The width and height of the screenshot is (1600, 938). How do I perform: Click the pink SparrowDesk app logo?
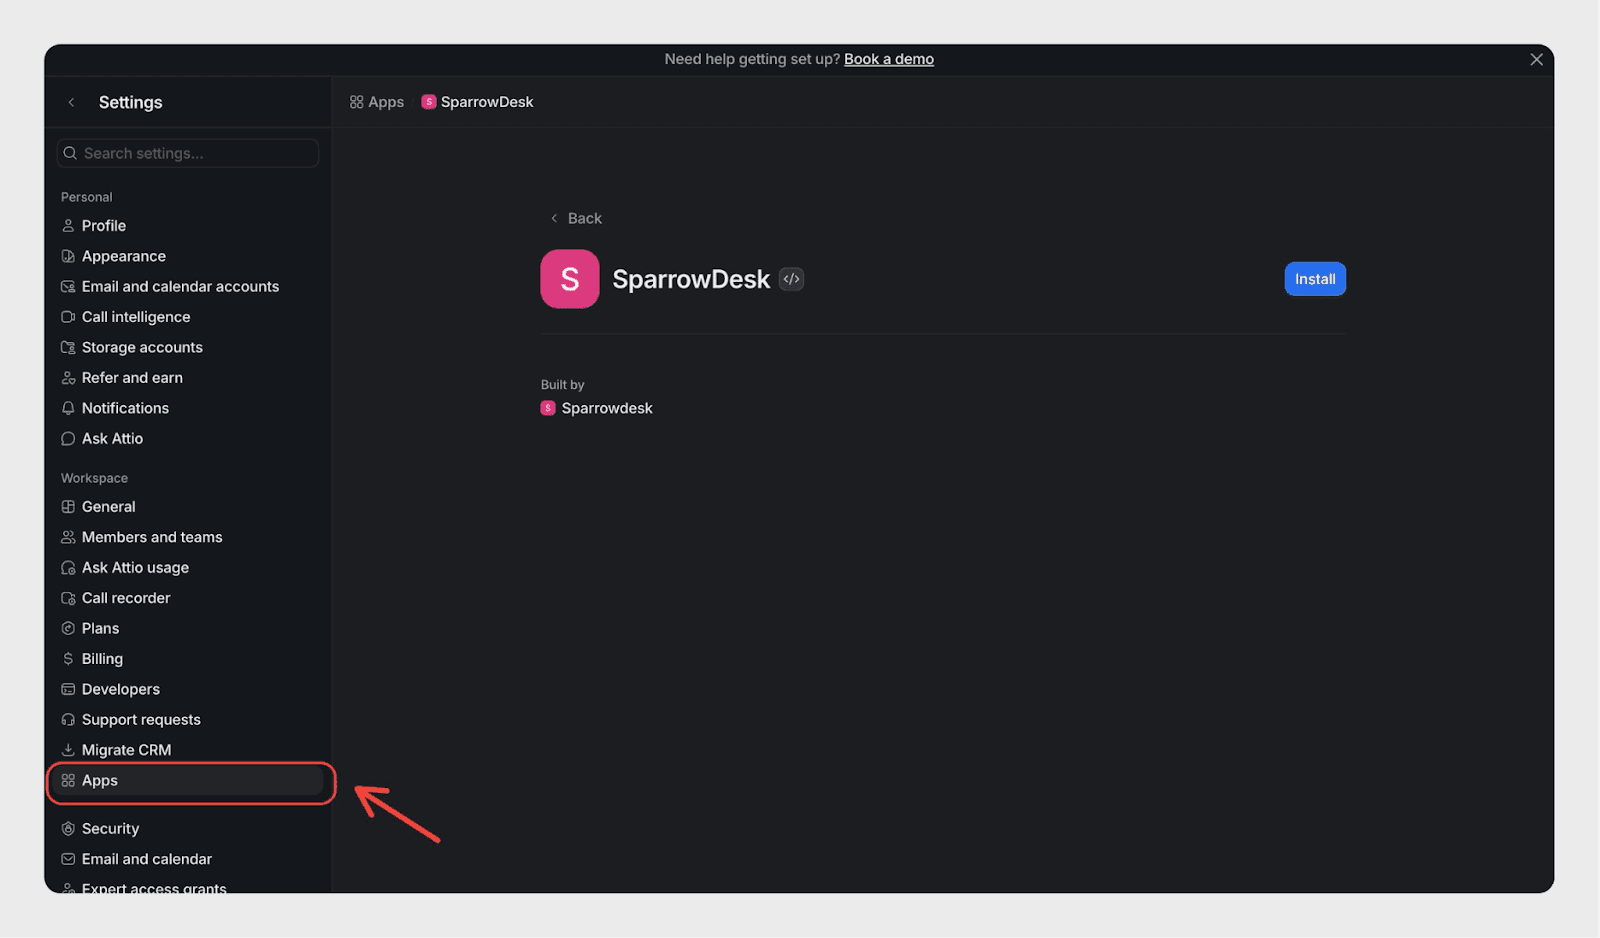pyautogui.click(x=569, y=279)
